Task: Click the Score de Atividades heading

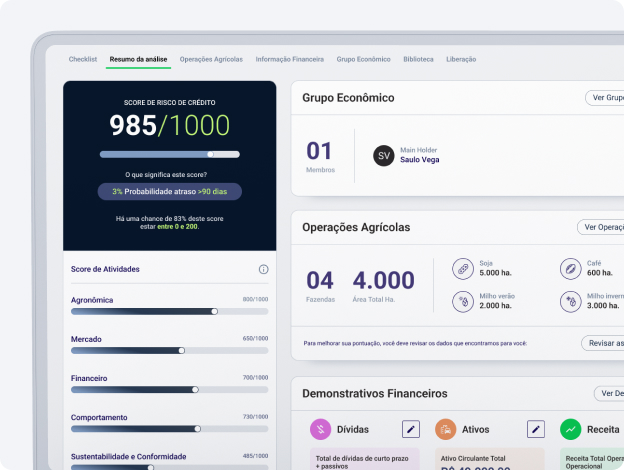Action: [105, 269]
